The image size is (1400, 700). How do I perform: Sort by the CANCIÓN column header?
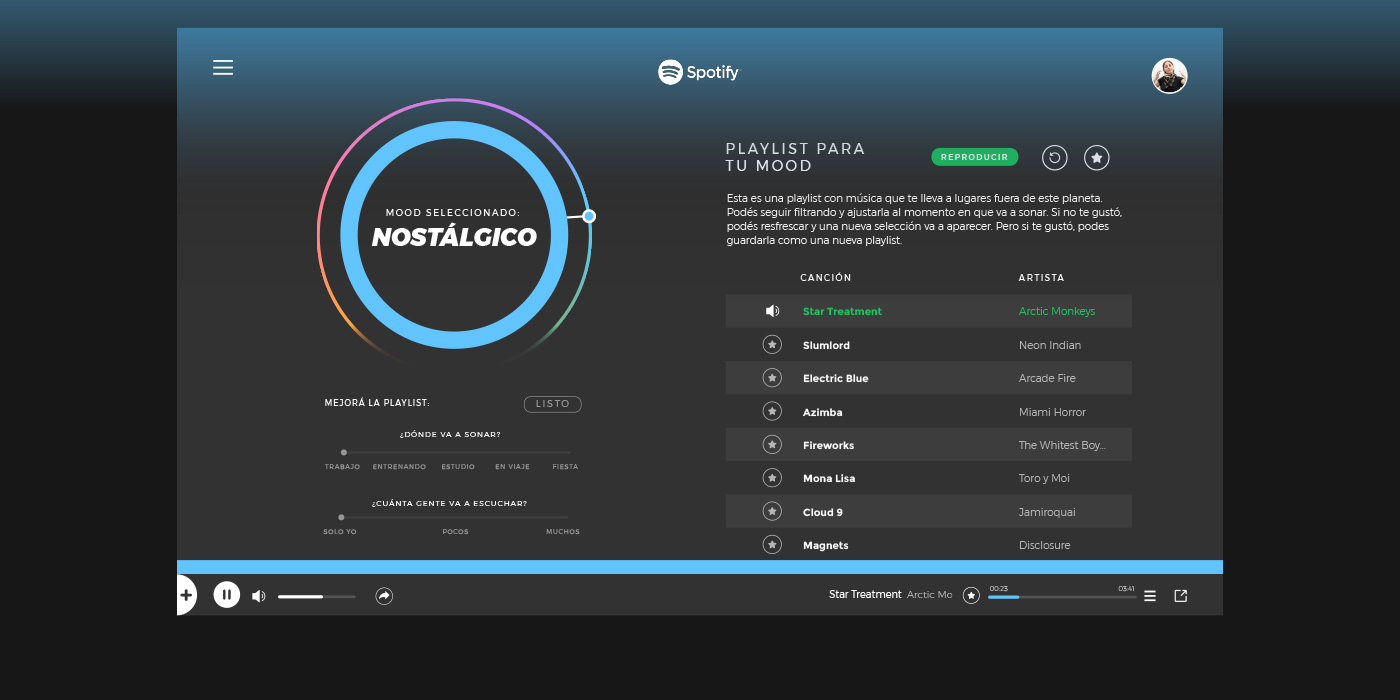826,278
